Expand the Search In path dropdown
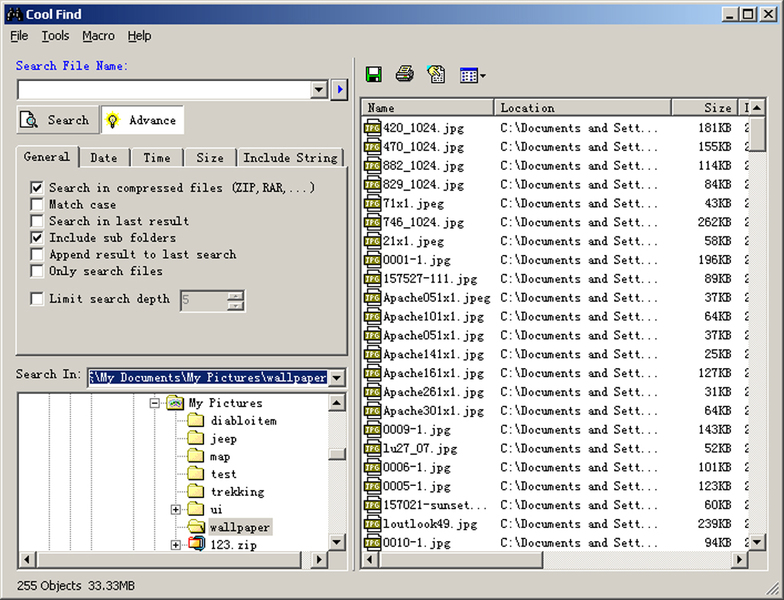This screenshot has width=784, height=600. (x=336, y=378)
